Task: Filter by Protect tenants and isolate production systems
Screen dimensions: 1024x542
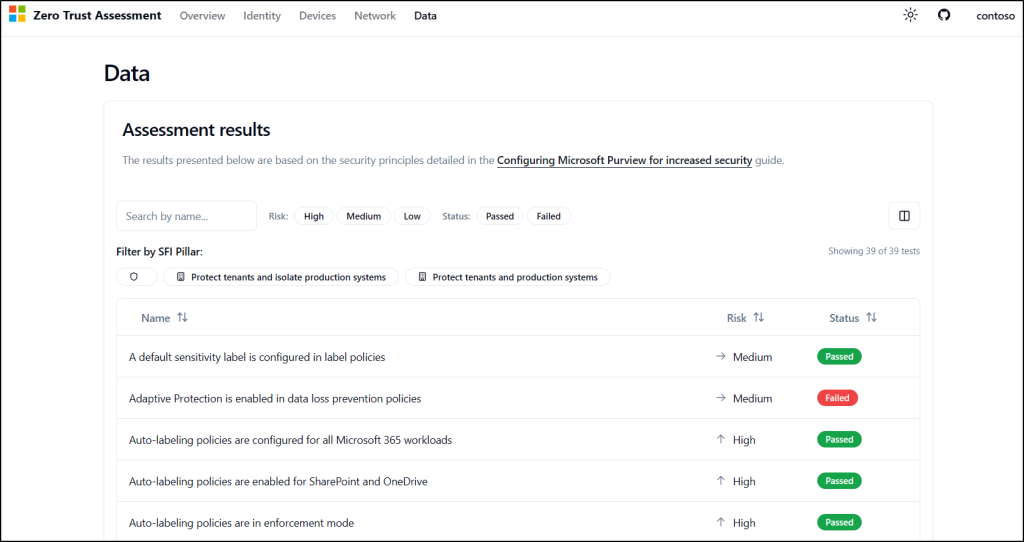Action: (x=281, y=277)
